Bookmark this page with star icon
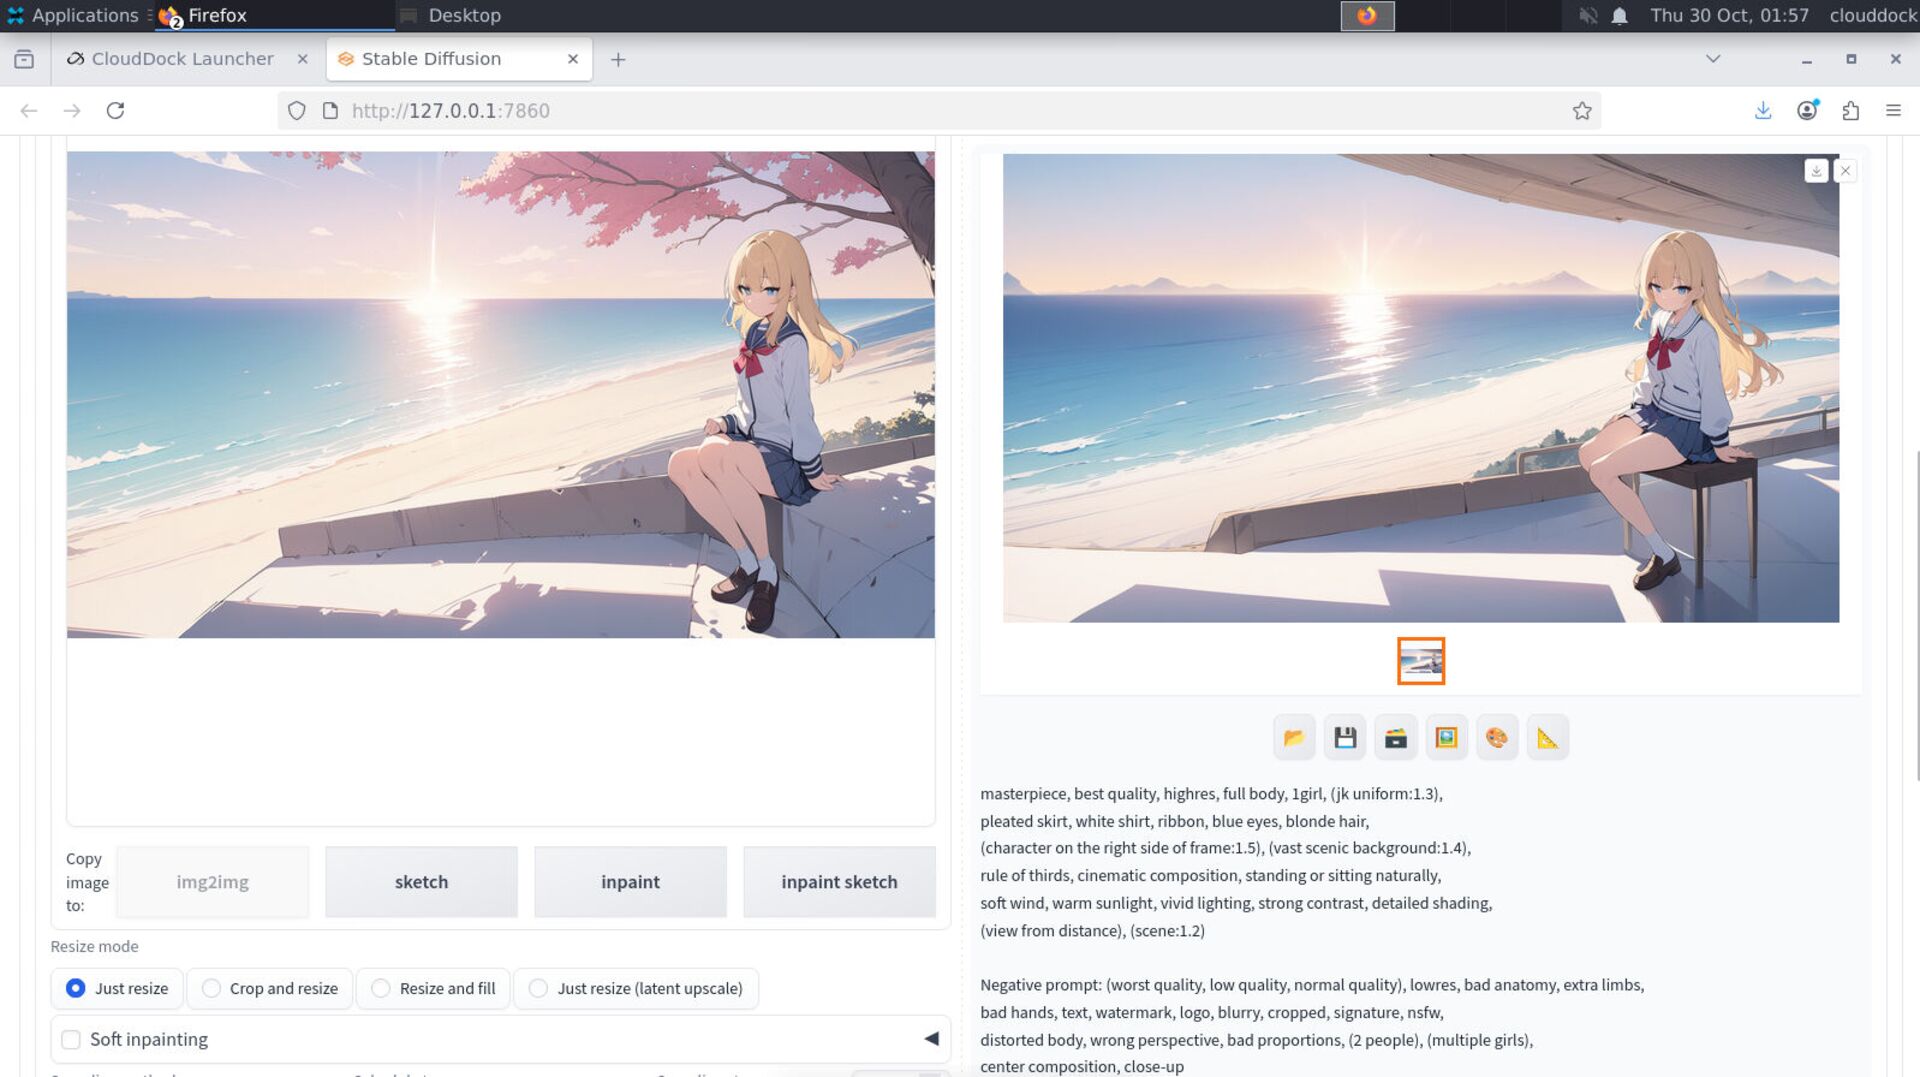Viewport: 1920px width, 1077px height. pos(1581,111)
